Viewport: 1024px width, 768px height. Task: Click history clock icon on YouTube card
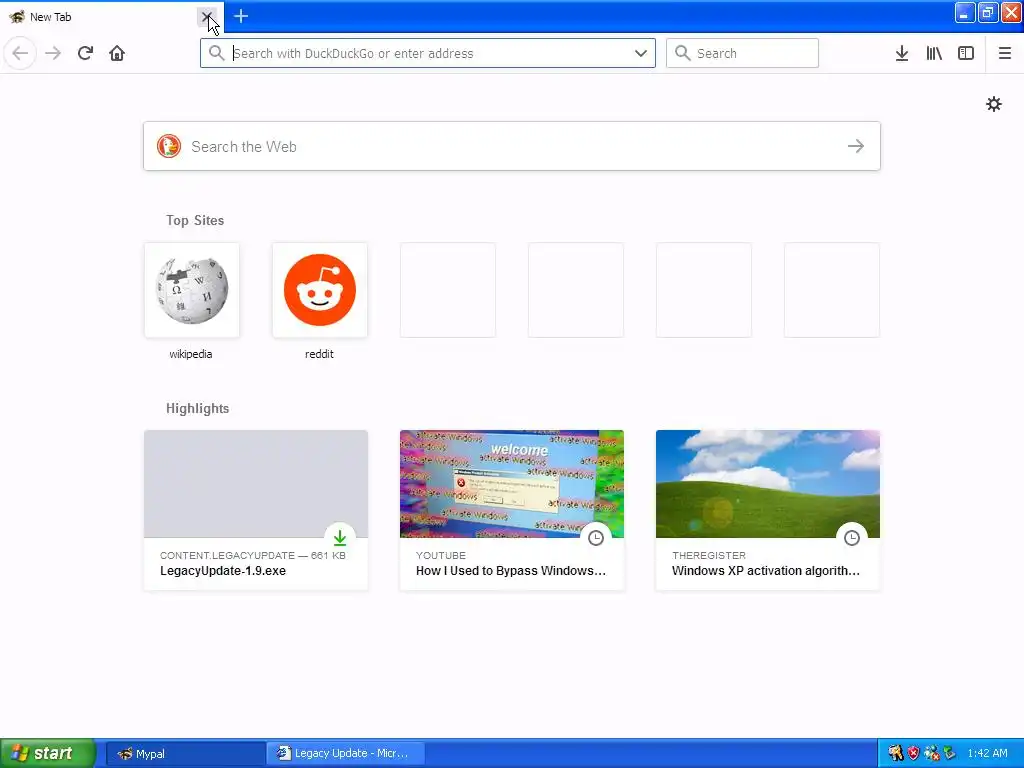(x=596, y=538)
